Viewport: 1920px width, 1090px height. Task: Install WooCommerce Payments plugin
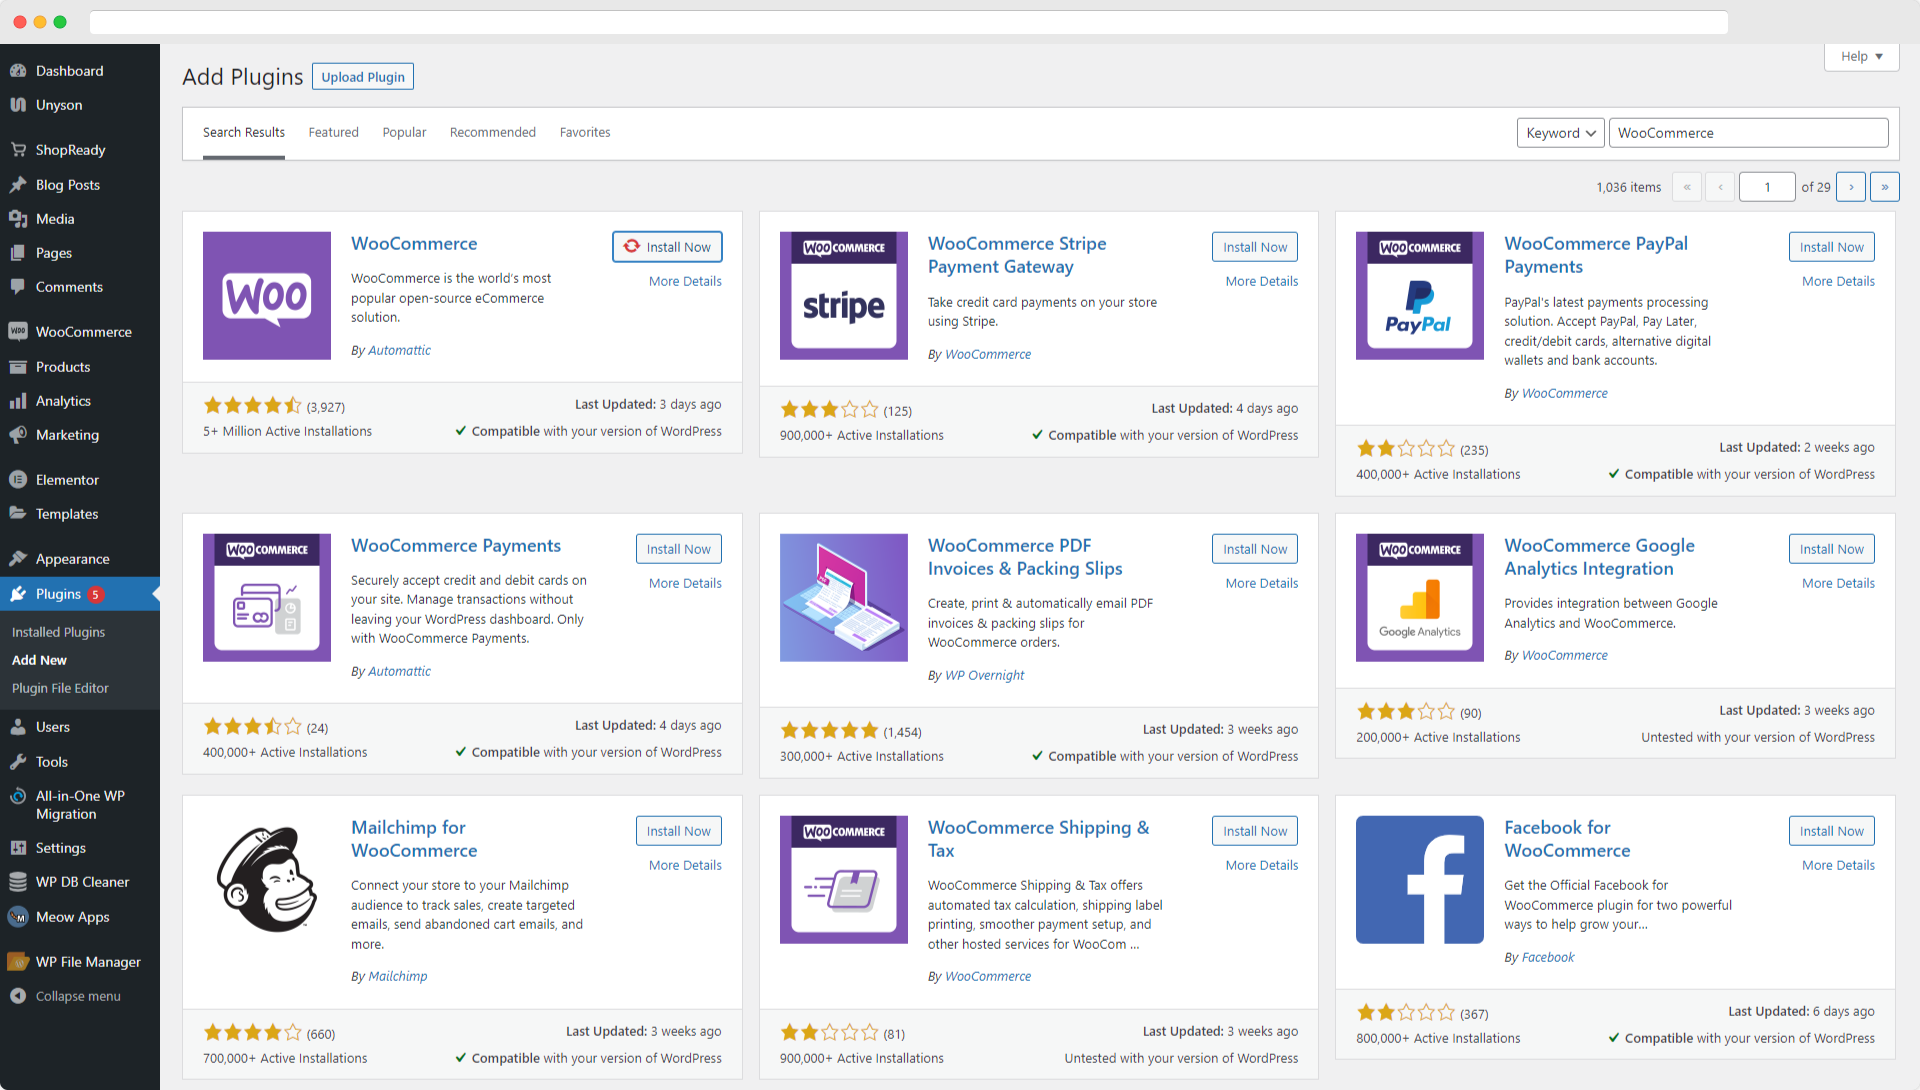[679, 549]
